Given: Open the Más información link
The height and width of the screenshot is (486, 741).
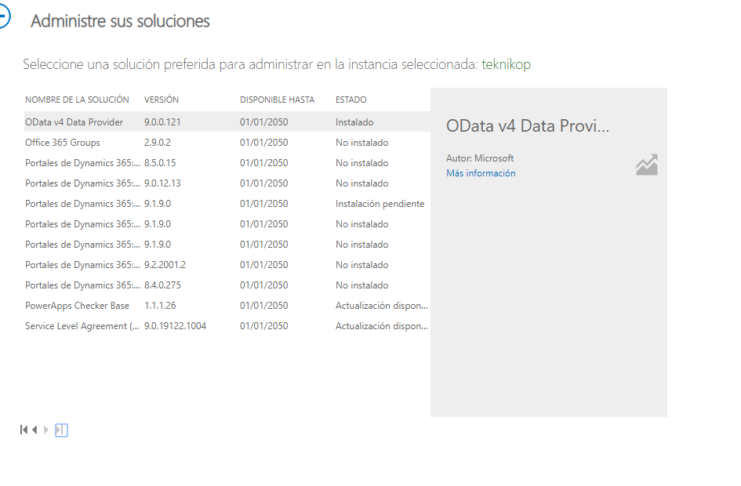Looking at the screenshot, I should click(481, 173).
